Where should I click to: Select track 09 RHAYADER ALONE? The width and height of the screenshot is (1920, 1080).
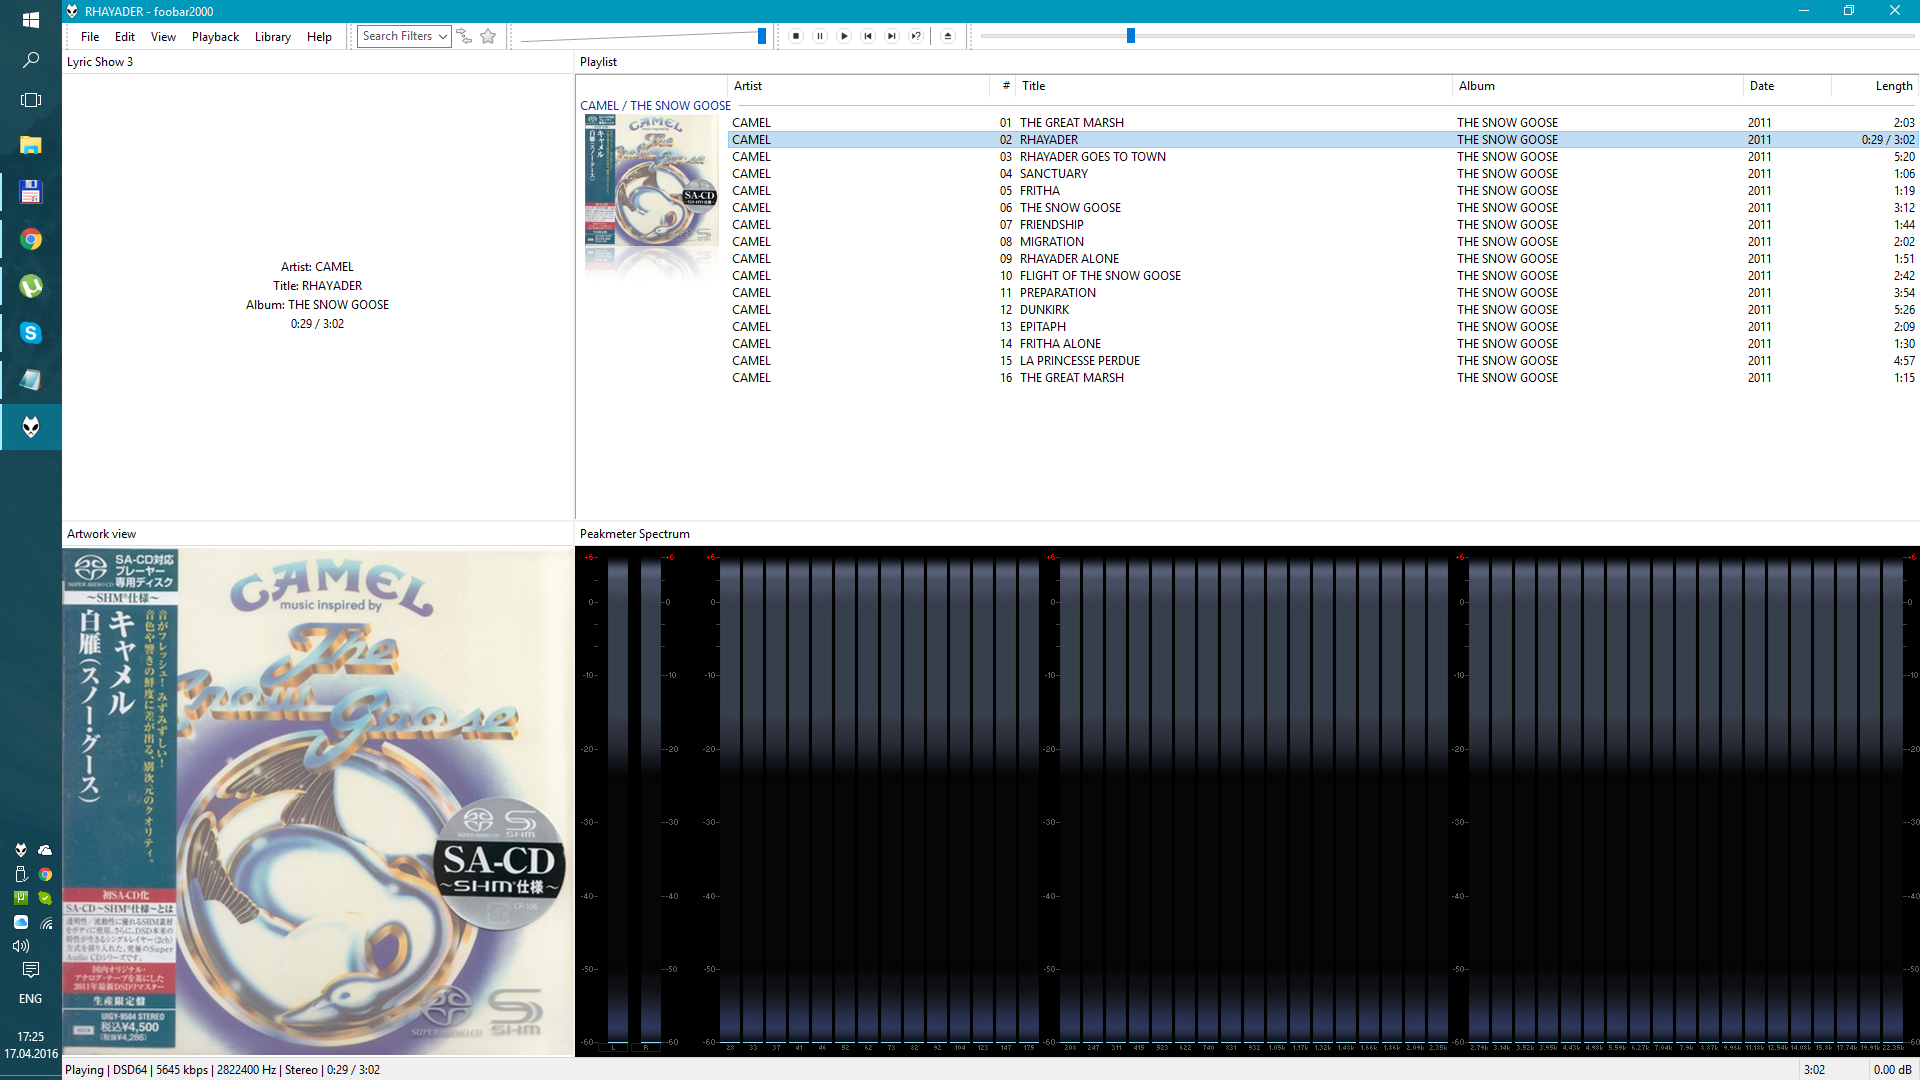click(1322, 259)
